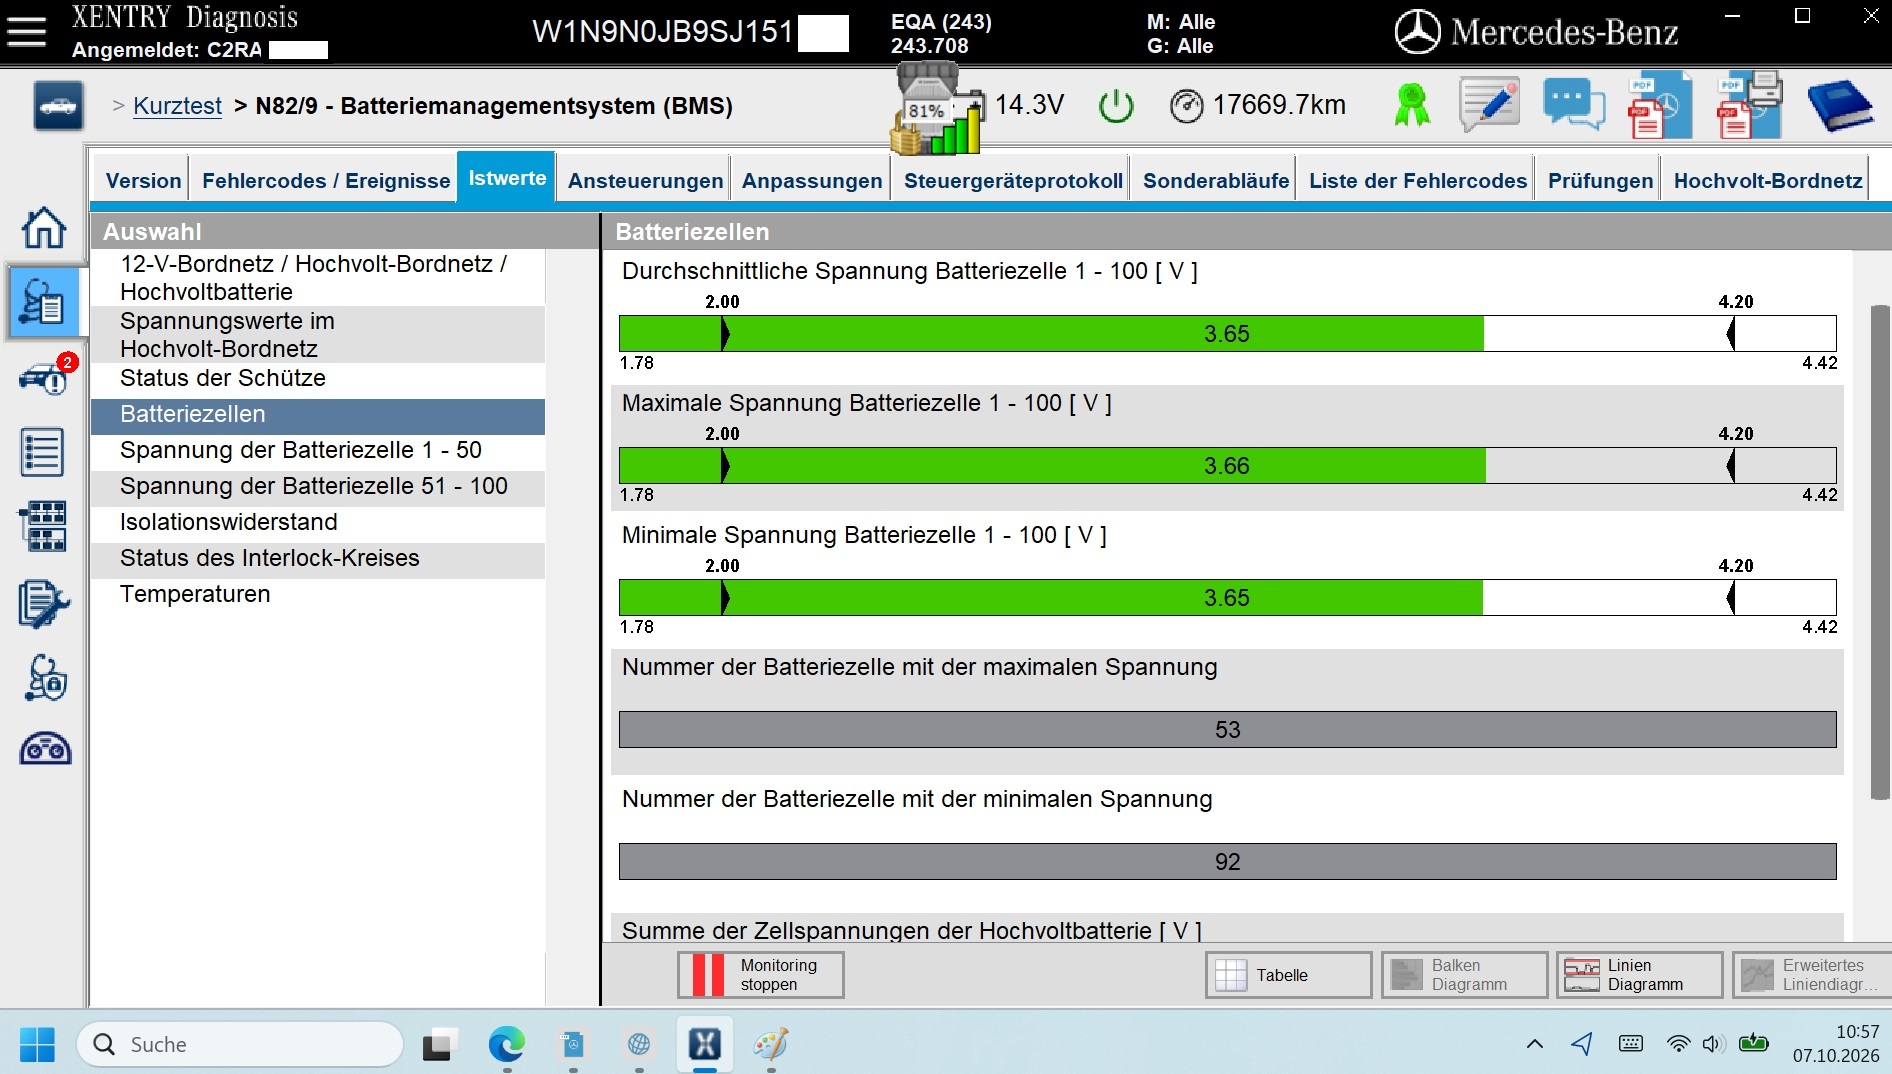The height and width of the screenshot is (1074, 1892).
Task: Open the dashboard gauge sidebar icon
Action: coord(45,749)
